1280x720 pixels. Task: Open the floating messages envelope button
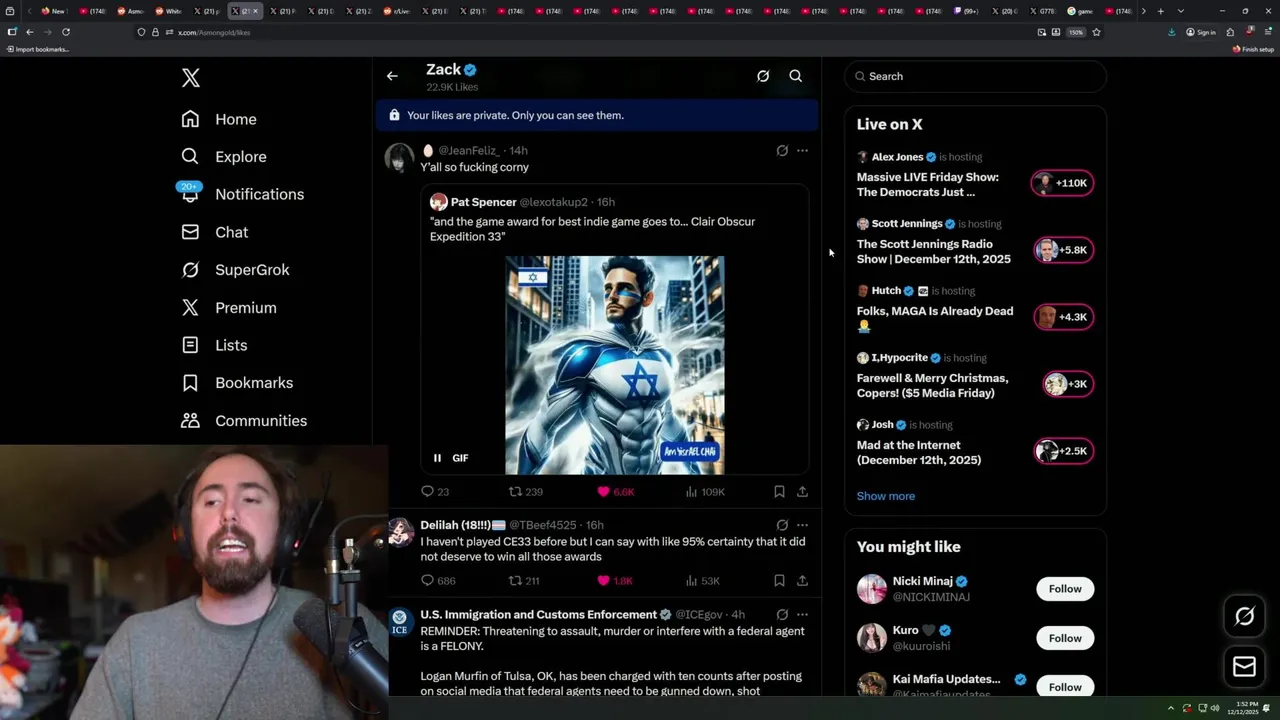(1244, 666)
